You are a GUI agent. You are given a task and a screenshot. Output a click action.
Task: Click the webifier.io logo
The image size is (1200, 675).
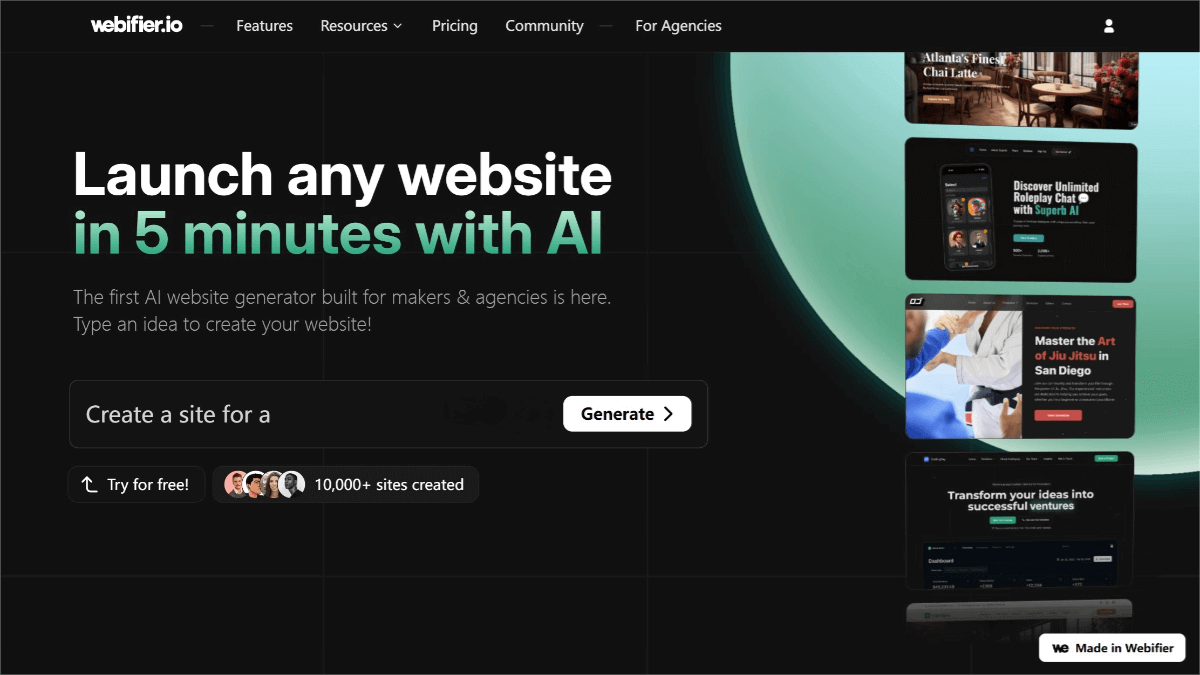[136, 26]
